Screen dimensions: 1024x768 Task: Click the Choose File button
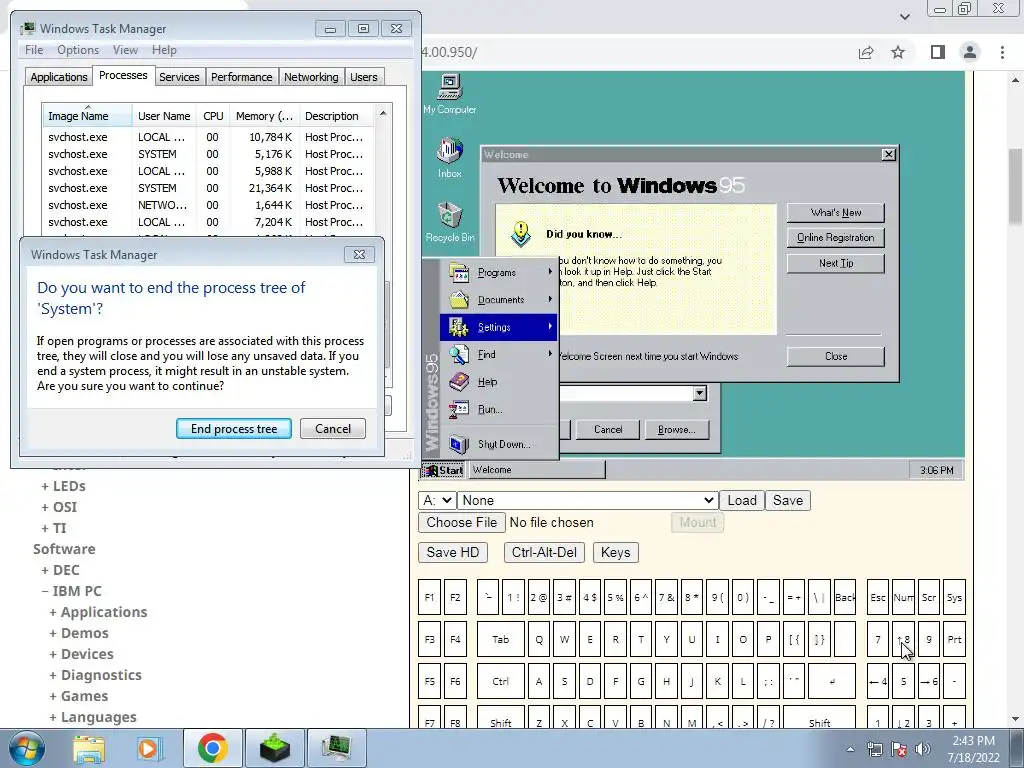pyautogui.click(x=462, y=522)
